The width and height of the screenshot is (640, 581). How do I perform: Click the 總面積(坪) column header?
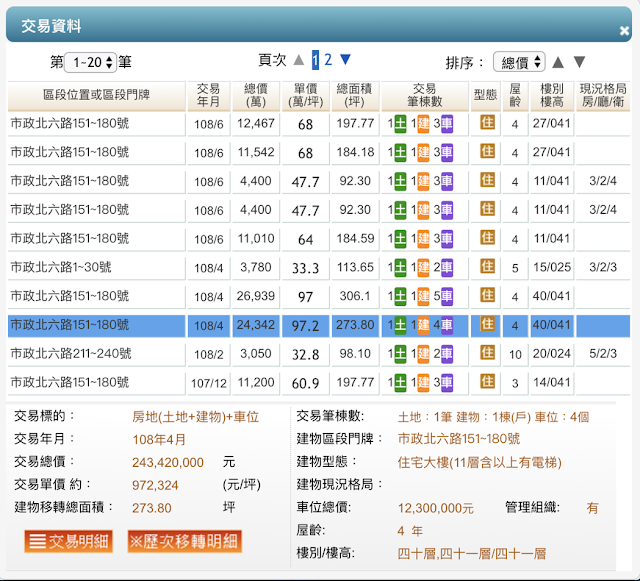(x=355, y=96)
